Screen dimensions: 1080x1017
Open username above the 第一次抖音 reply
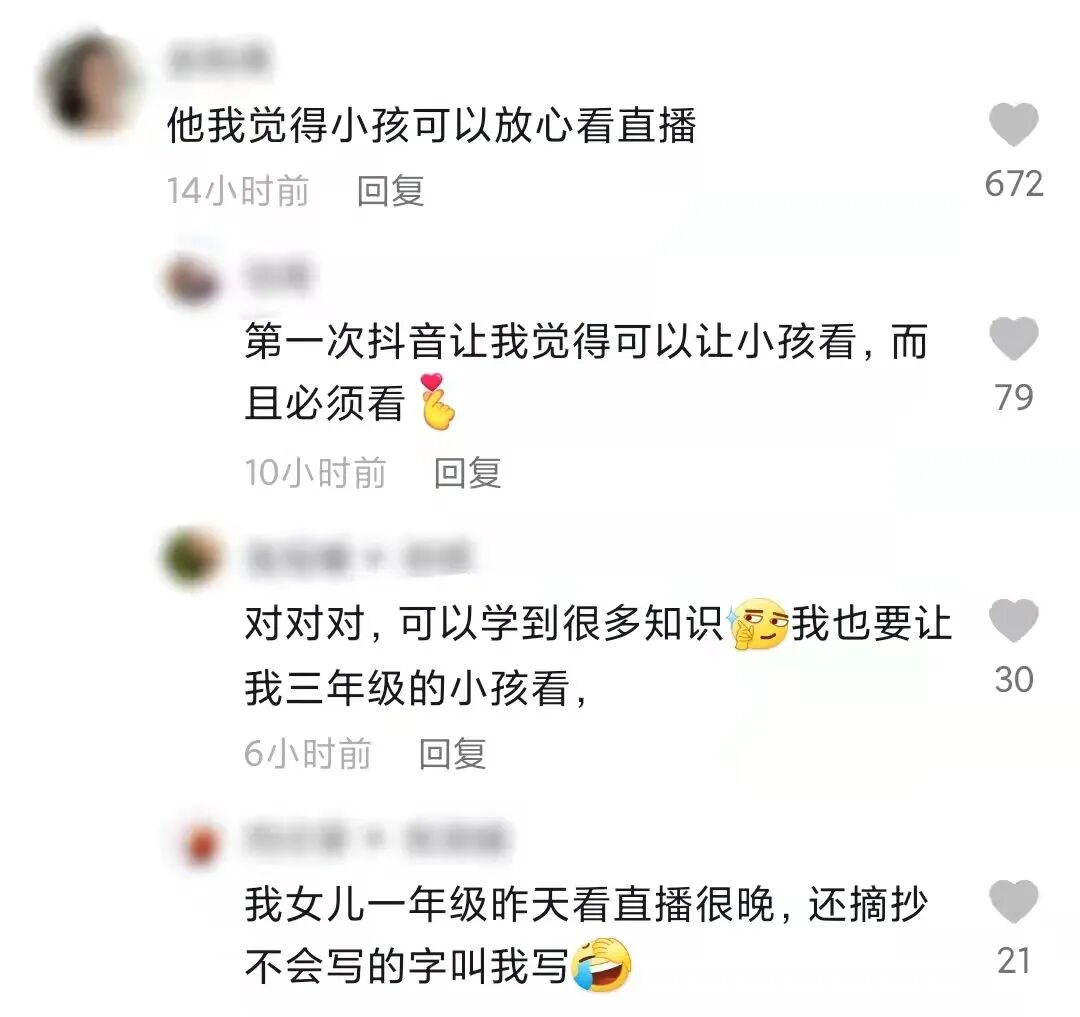pyautogui.click(x=277, y=276)
